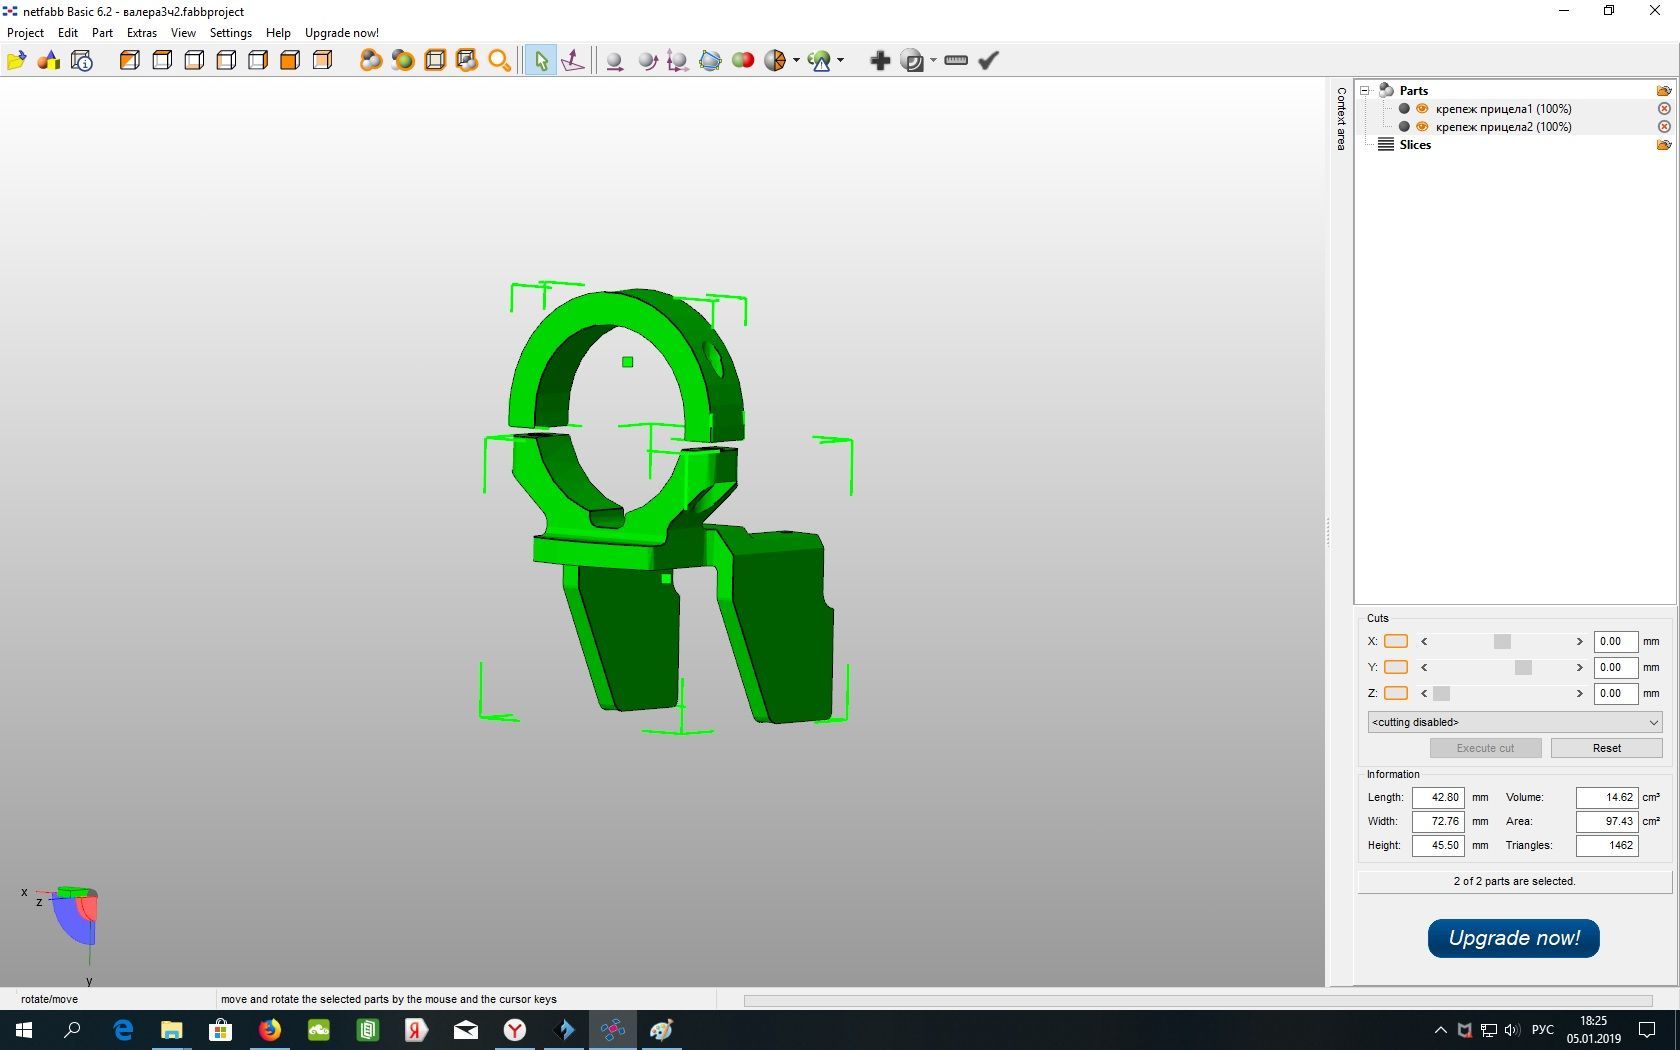Screen dimensions: 1680x1050
Task: Click the Y cut slider handle
Action: [1522, 668]
